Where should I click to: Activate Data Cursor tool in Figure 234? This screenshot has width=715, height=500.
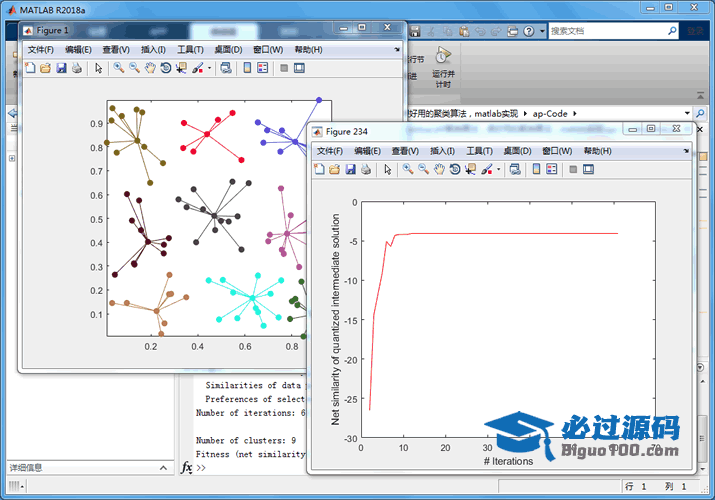(x=470, y=170)
